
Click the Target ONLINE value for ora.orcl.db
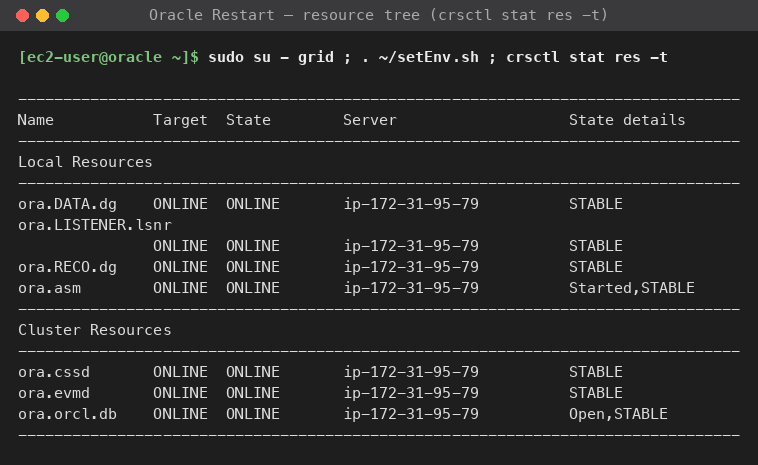(x=180, y=414)
